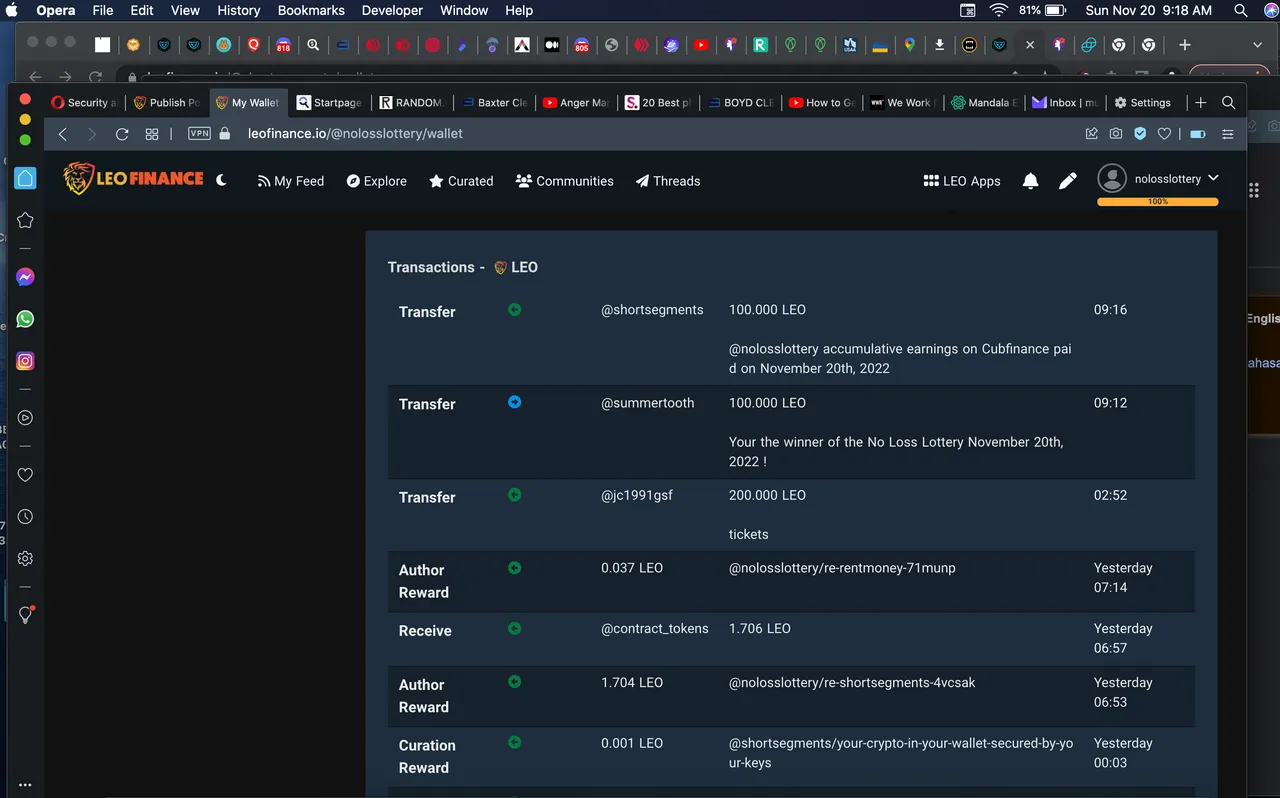Switch to the Security tab

point(84,102)
